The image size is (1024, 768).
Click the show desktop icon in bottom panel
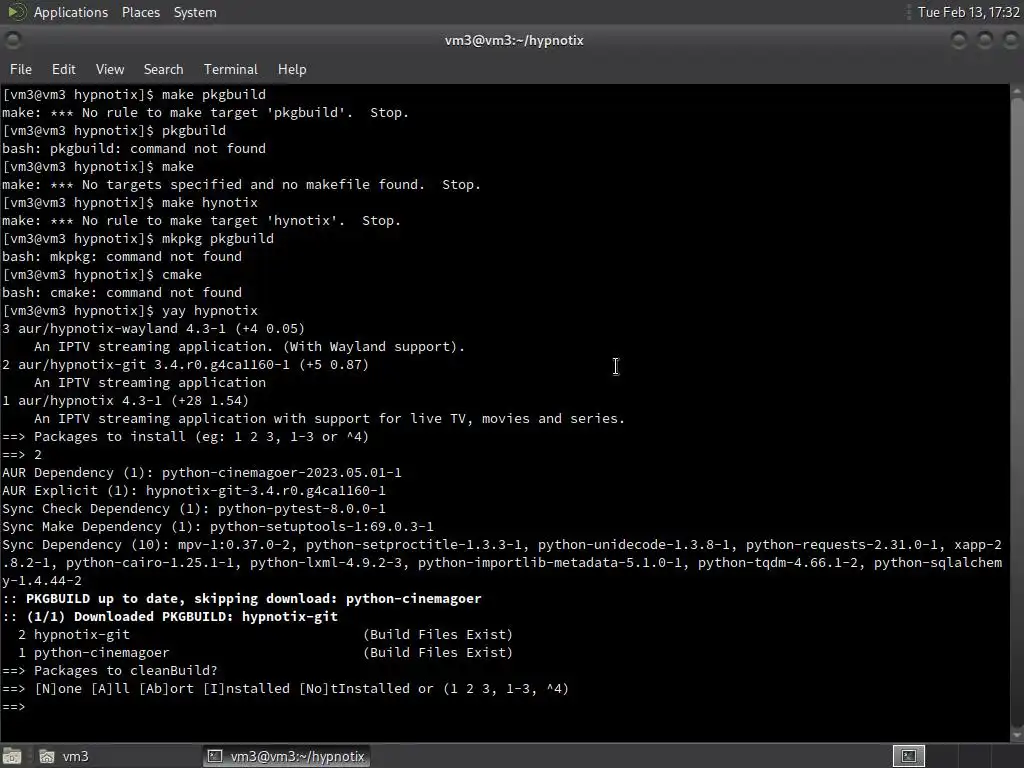(x=12, y=756)
